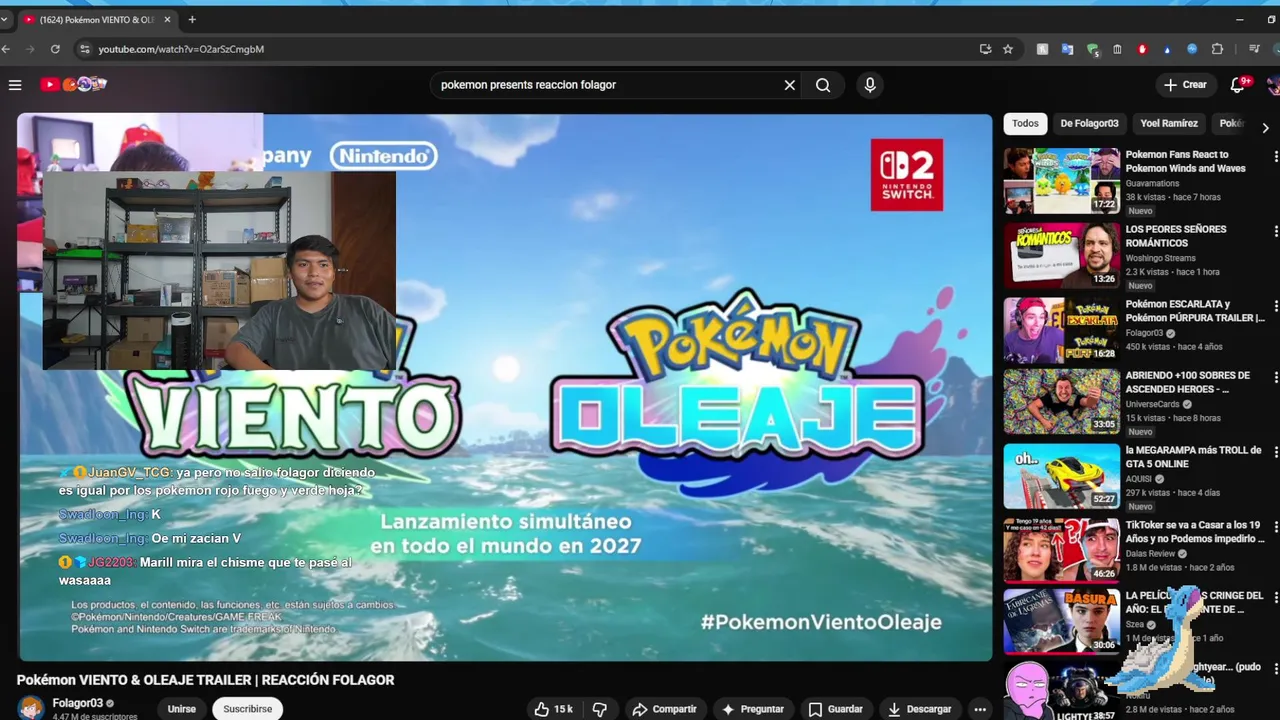Open the YouTube hamburger guide menu
The height and width of the screenshot is (720, 1280).
pos(15,85)
